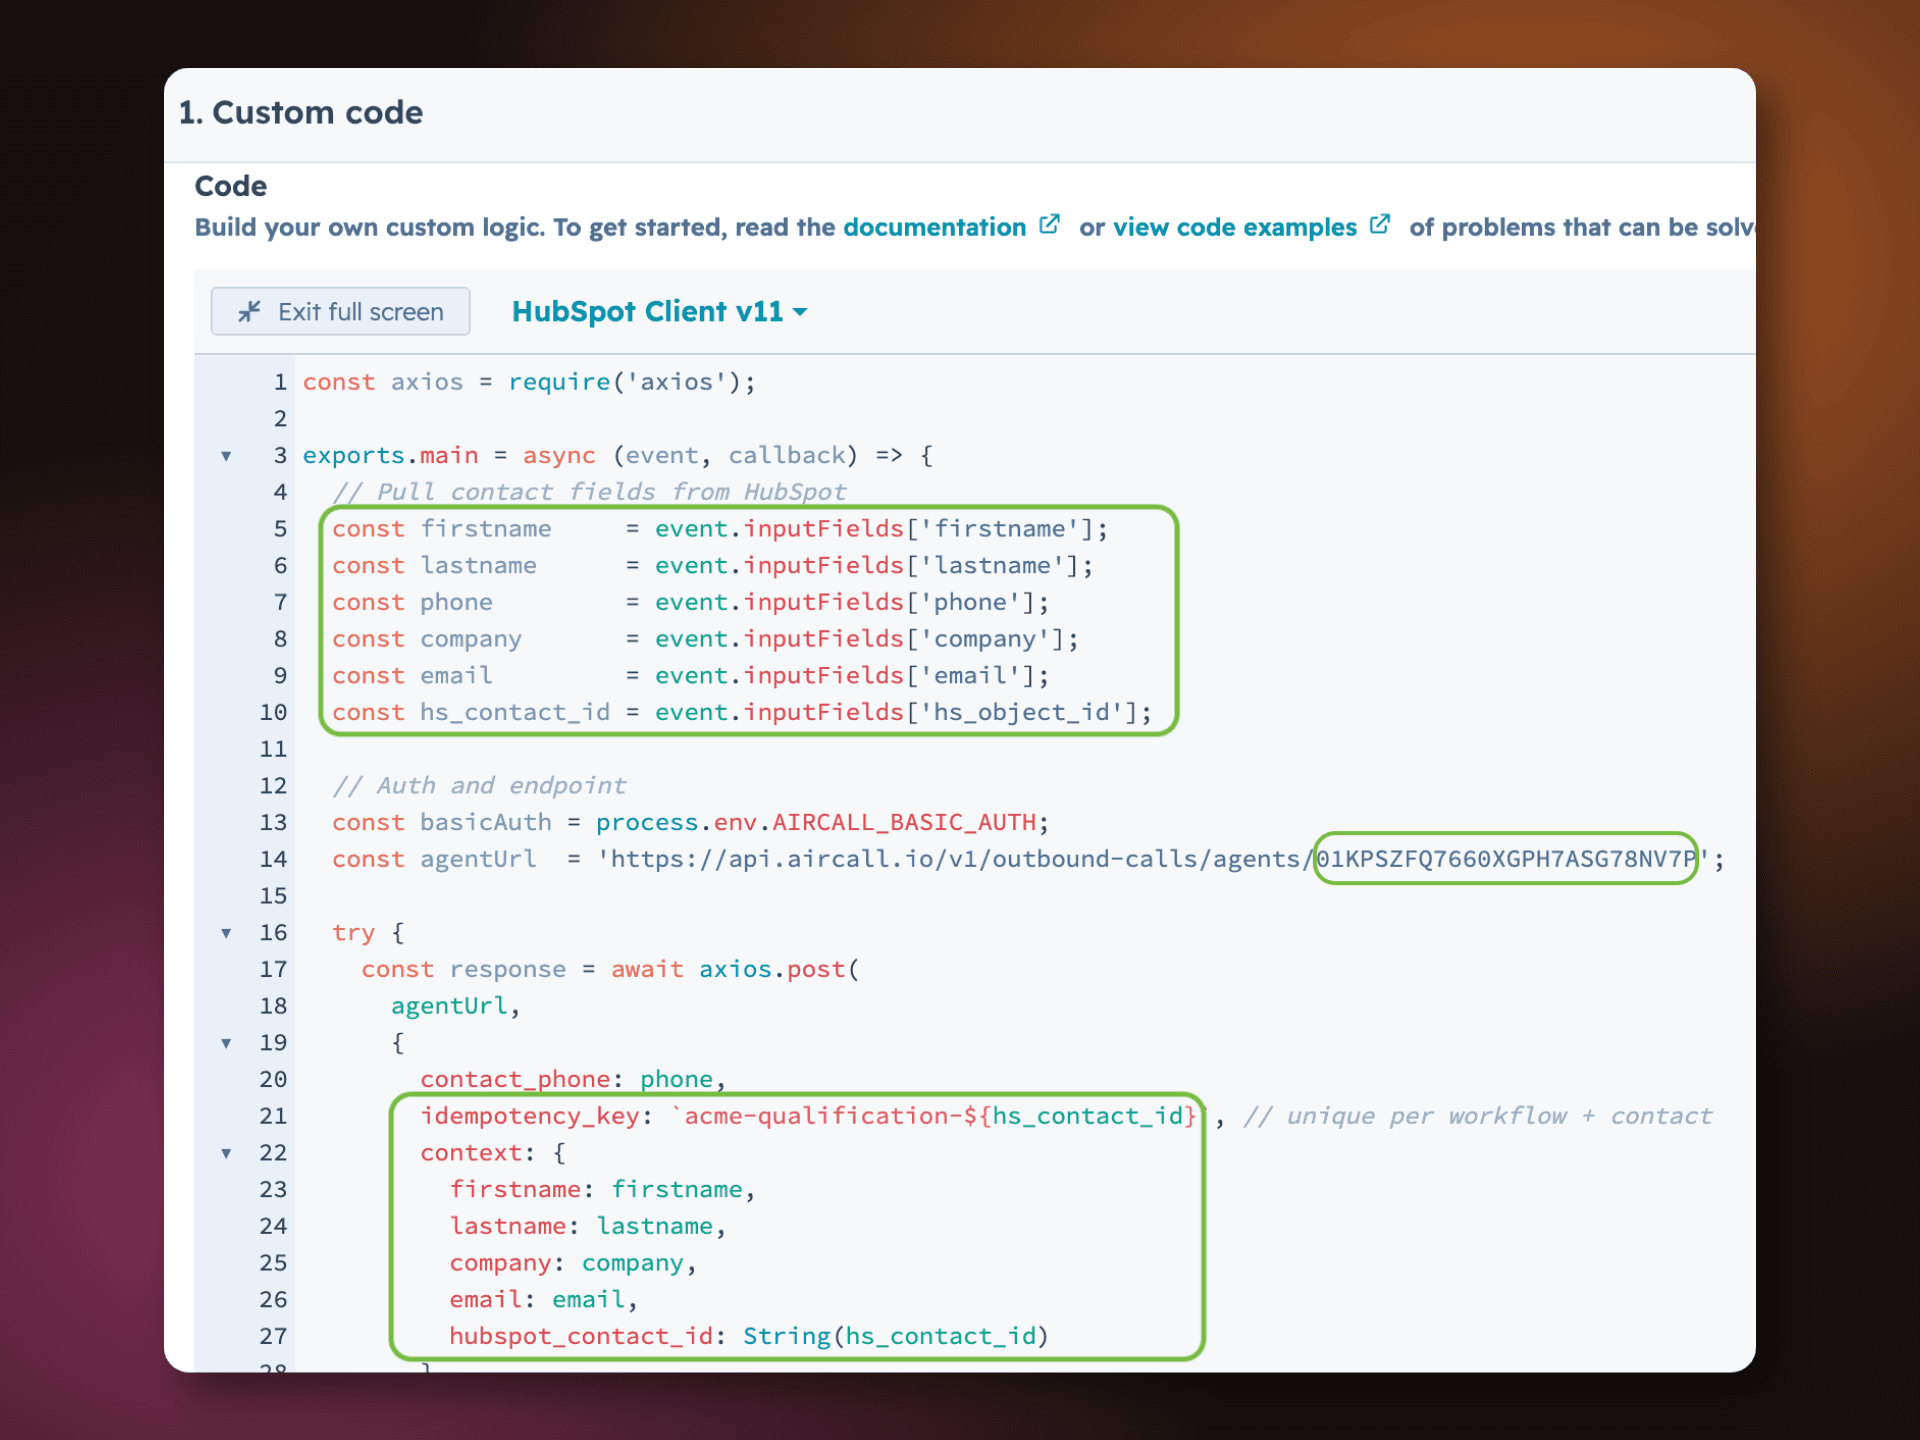Click the exports.main line of code
Image resolution: width=1920 pixels, height=1440 pixels.
pyautogui.click(x=618, y=456)
